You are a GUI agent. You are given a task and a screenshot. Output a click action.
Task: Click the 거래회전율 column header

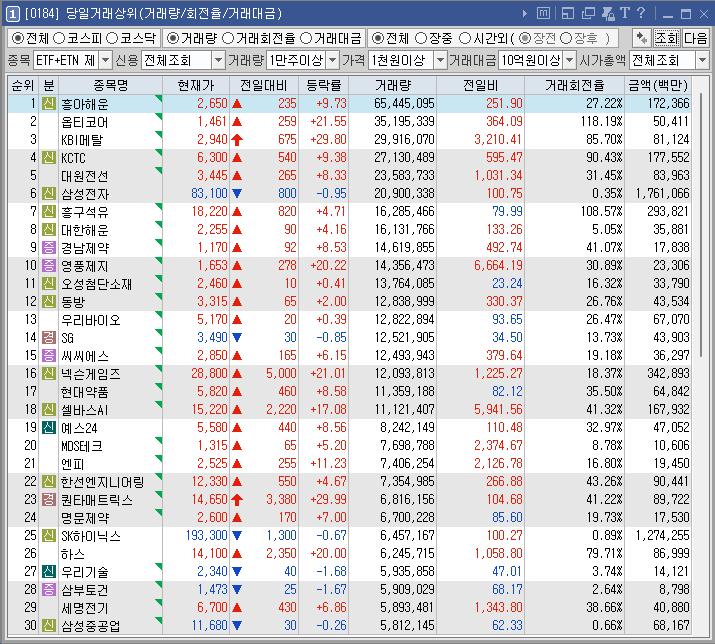[574, 85]
